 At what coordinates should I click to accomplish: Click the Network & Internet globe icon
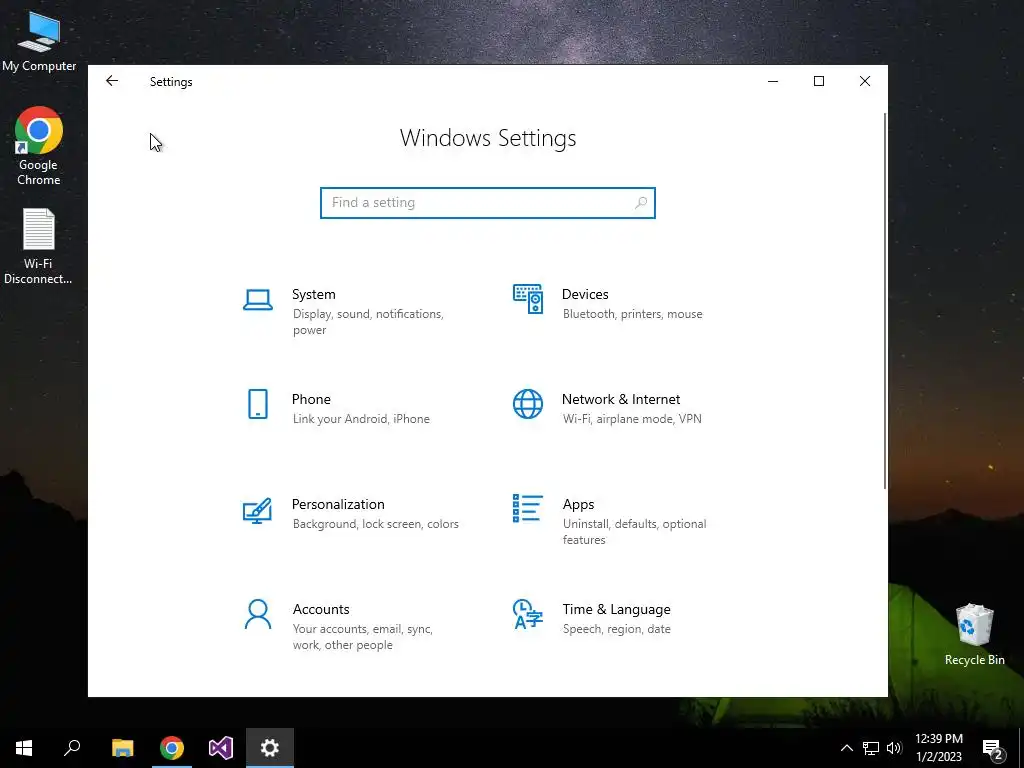[528, 404]
